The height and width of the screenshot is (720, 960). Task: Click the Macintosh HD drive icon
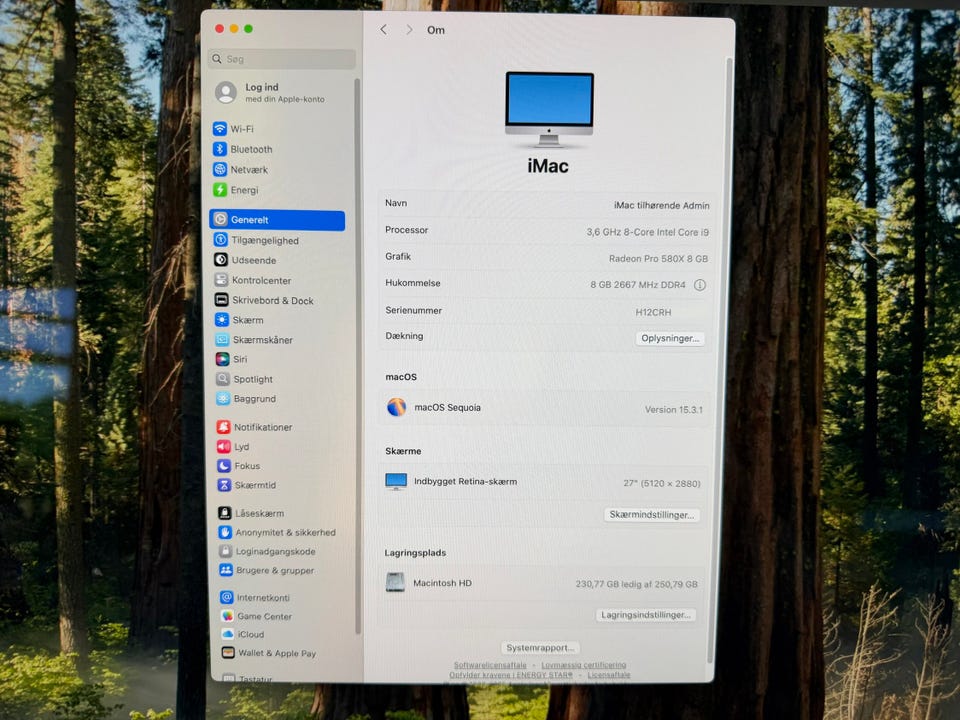[x=395, y=582]
